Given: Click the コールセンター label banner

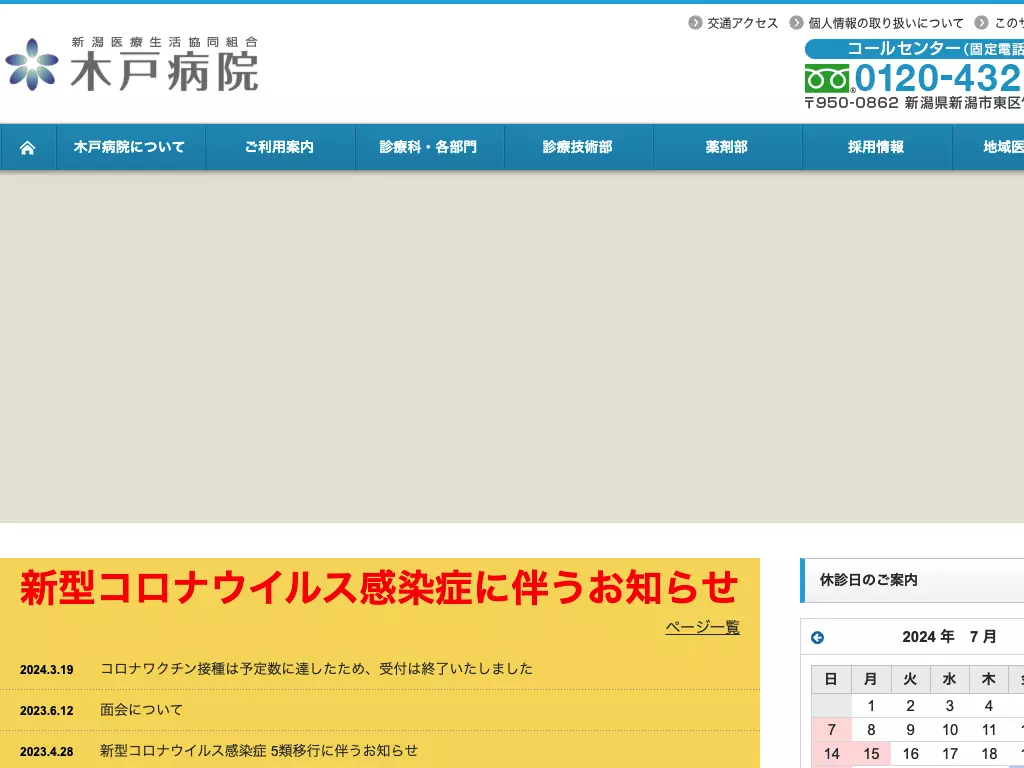Looking at the screenshot, I should click(914, 49).
